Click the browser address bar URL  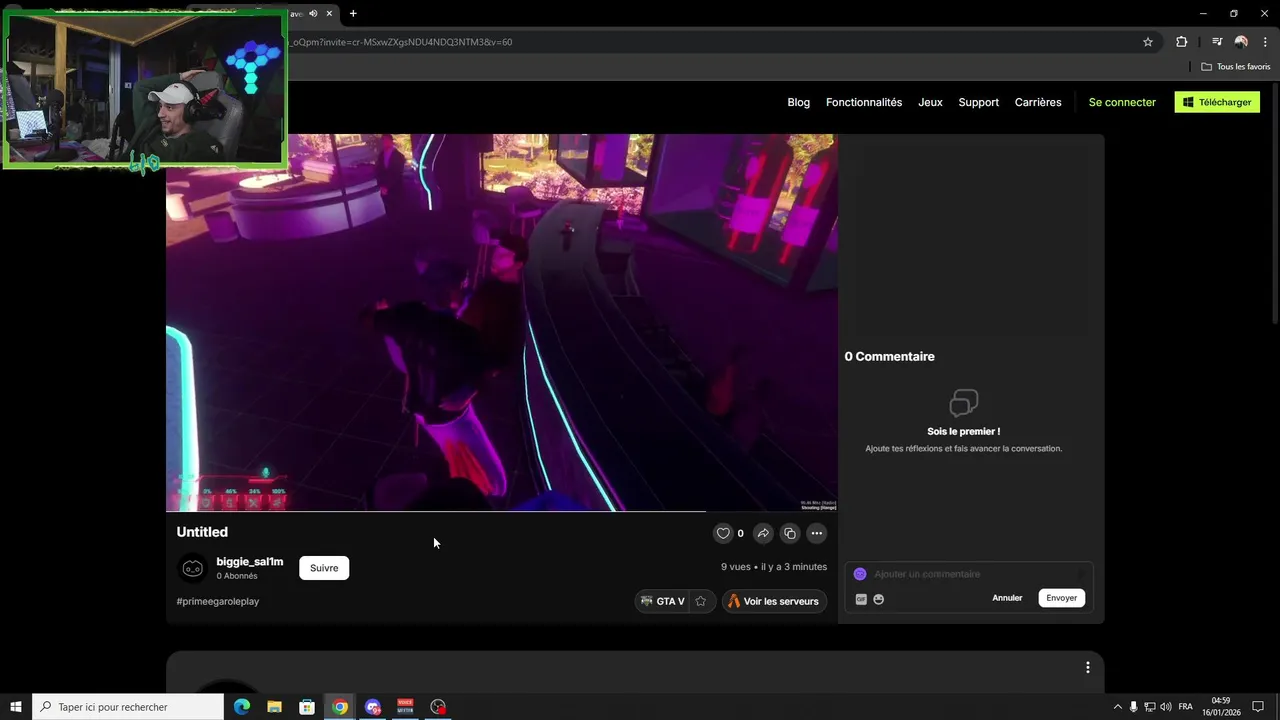click(400, 42)
